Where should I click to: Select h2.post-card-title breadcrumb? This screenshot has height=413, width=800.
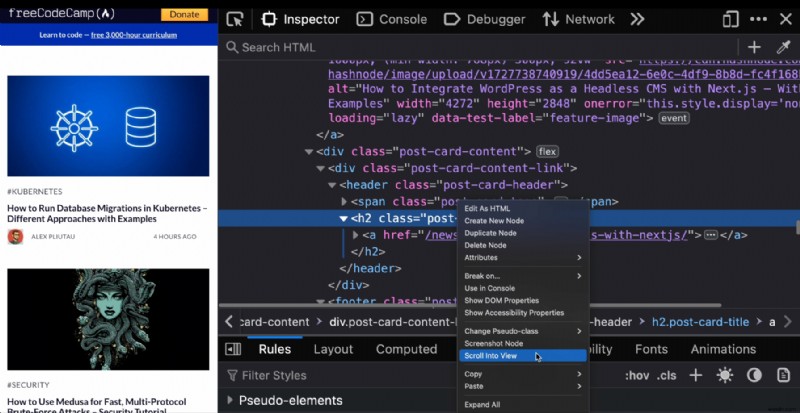coord(701,322)
